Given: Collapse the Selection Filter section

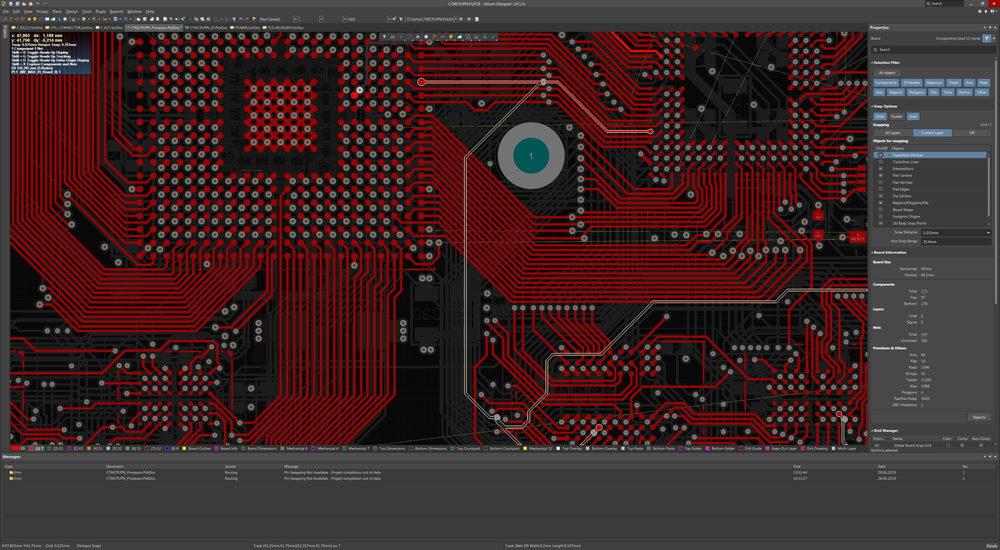Looking at the screenshot, I should 872,62.
